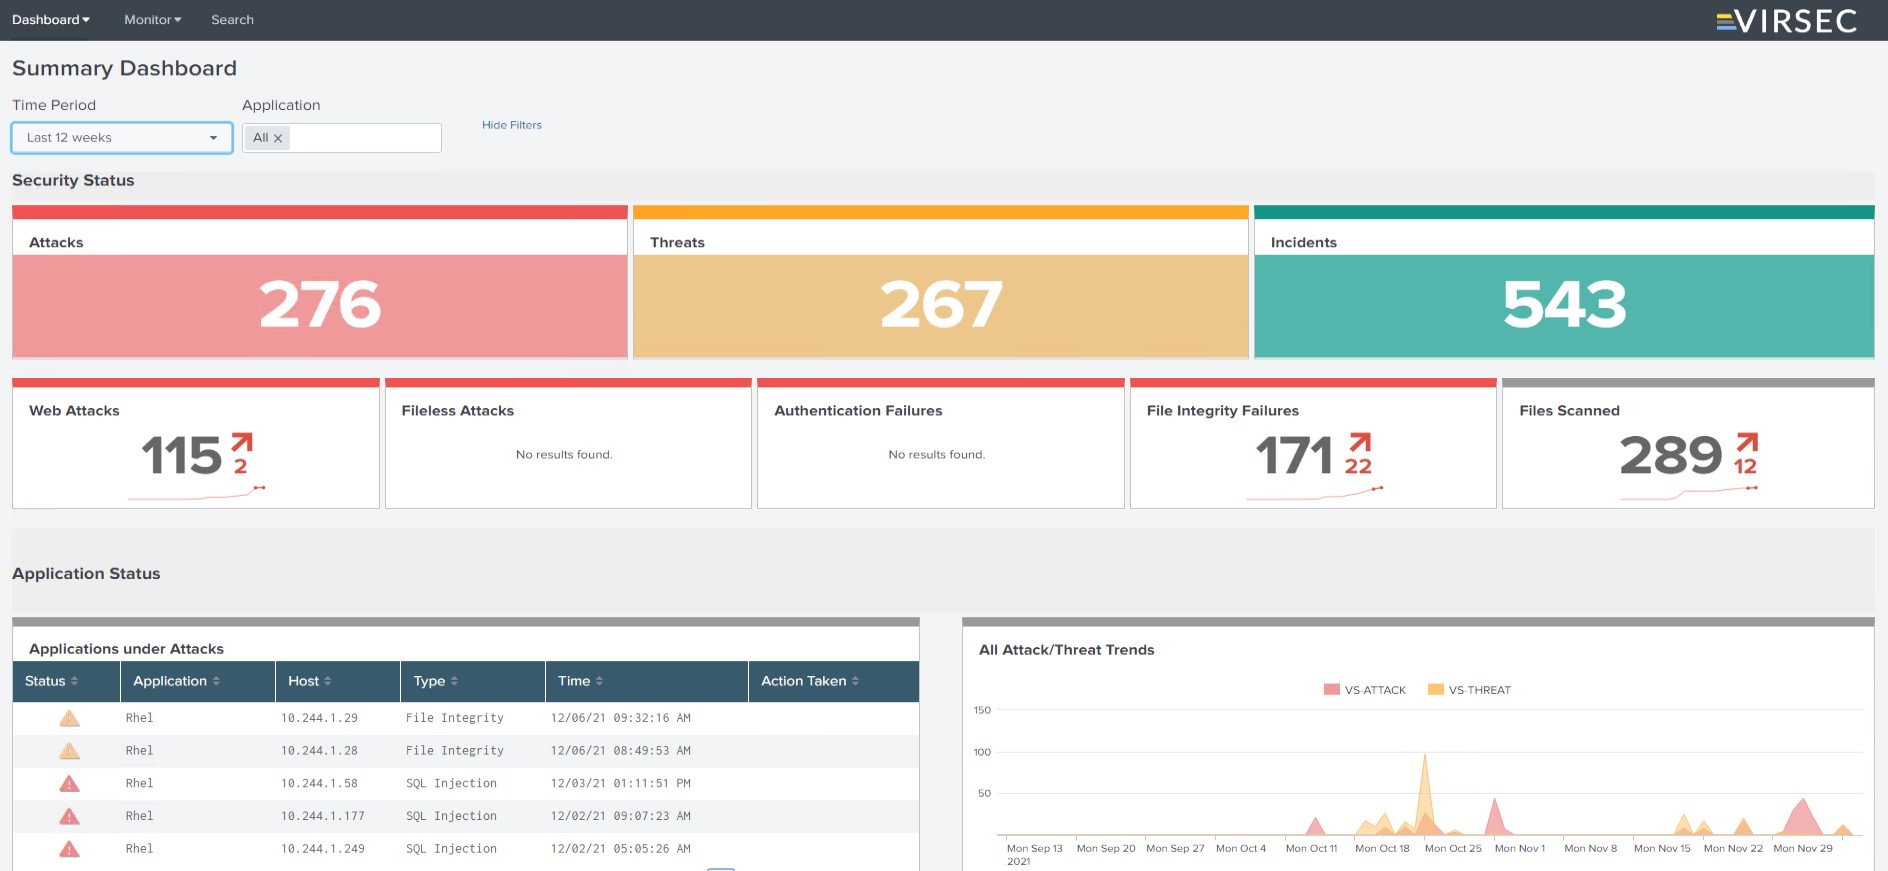Viewport: 1888px width, 871px height.
Task: Click the Web Attacks upward trend arrow
Action: coord(242,442)
